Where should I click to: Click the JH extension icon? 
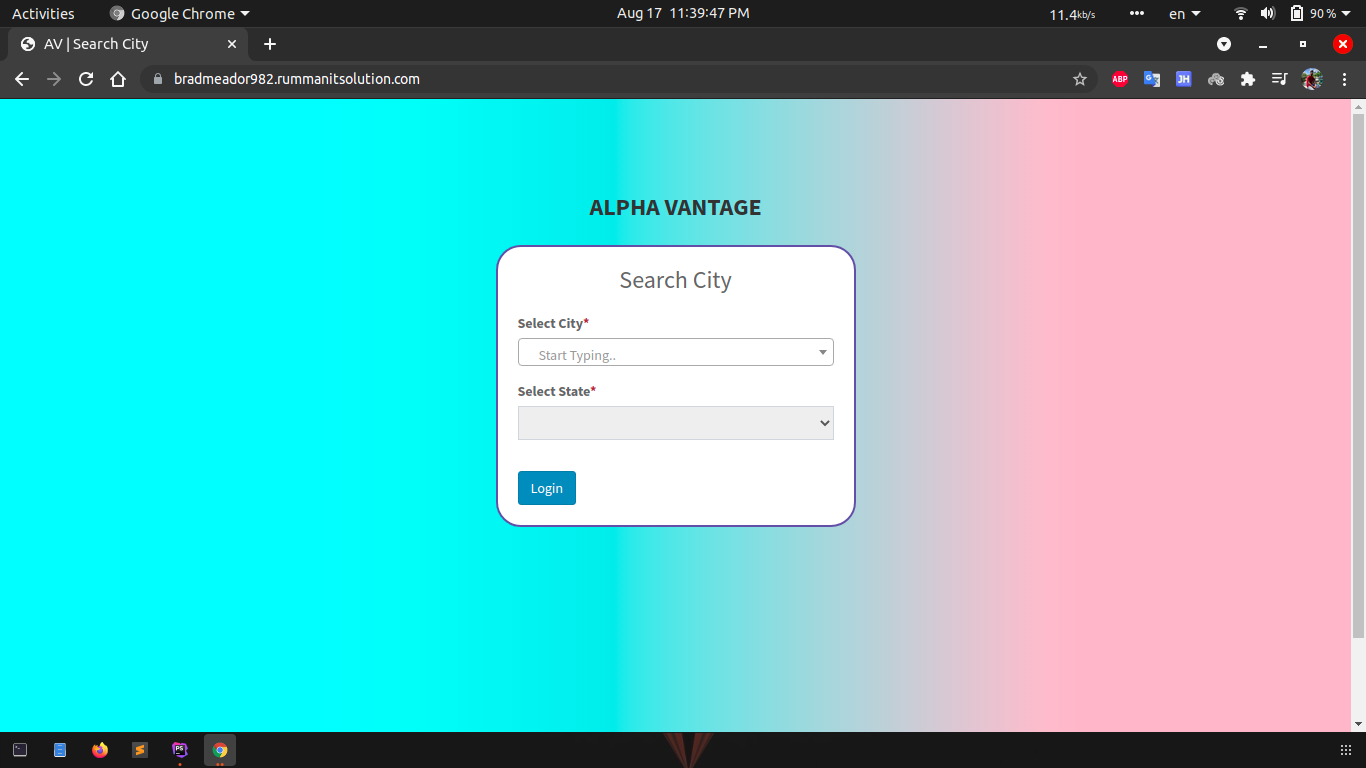tap(1184, 79)
